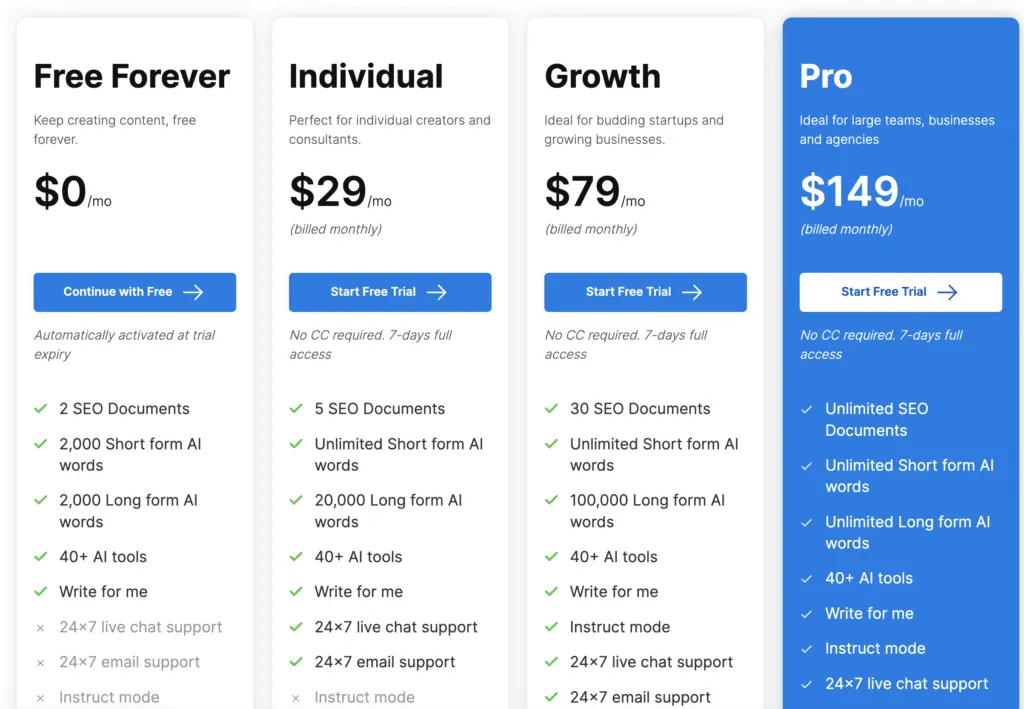The image size is (1024, 709).
Task: Click the $149 Pro price
Action: (x=849, y=191)
